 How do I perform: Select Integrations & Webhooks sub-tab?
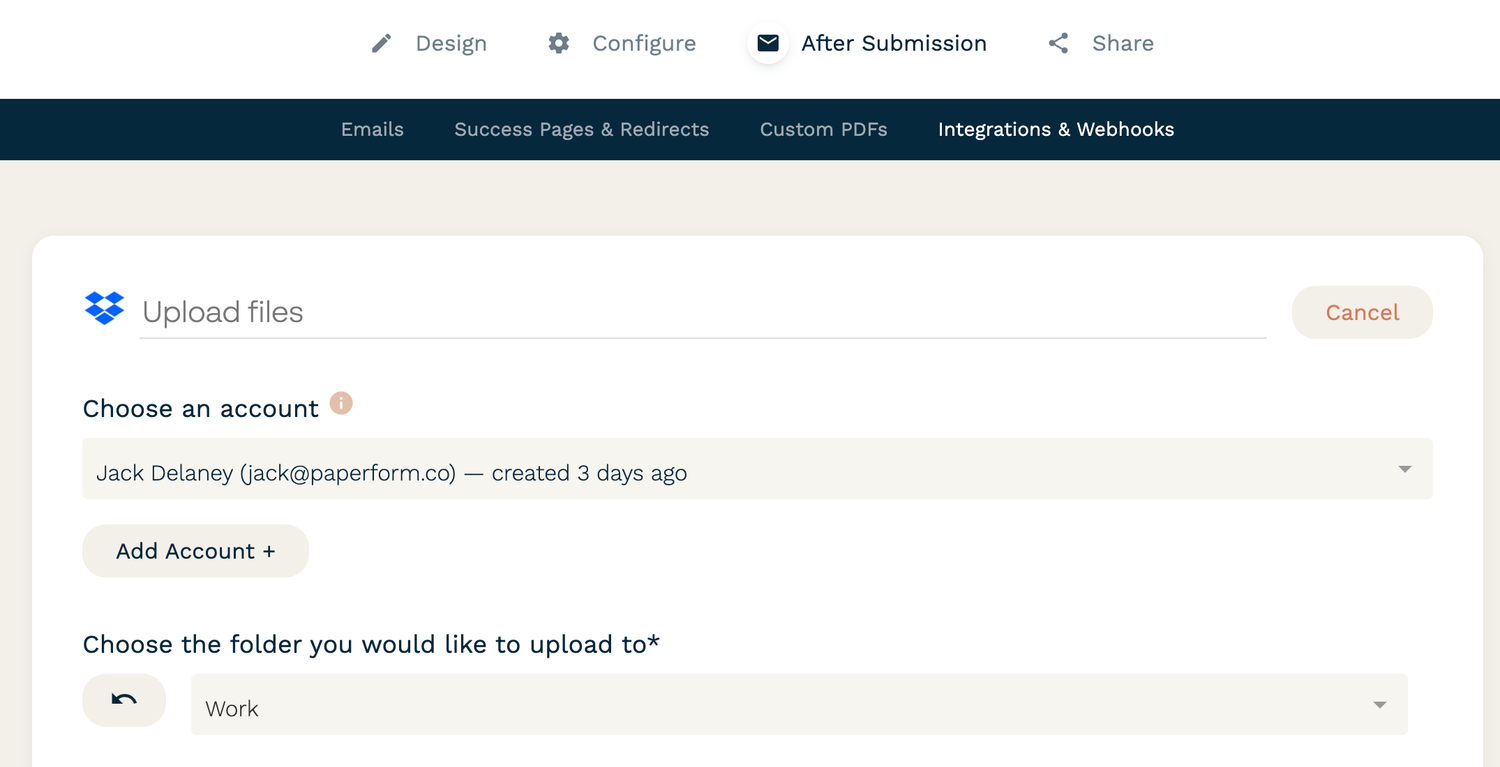point(1056,129)
